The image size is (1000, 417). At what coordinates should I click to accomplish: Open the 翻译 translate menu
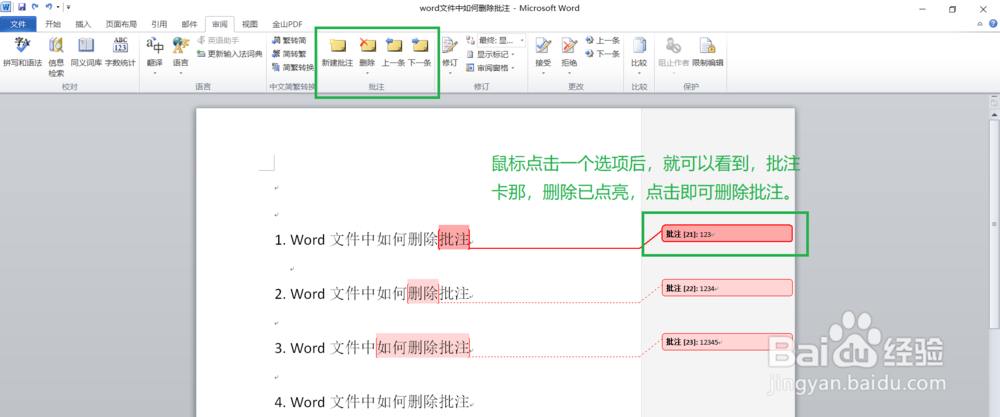pos(154,56)
